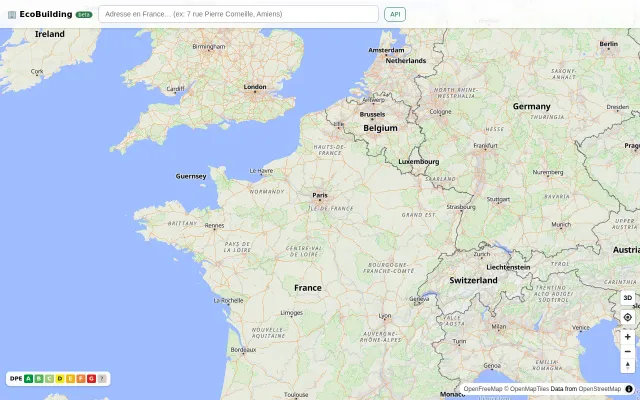Viewport: 640px width, 400px height.
Task: Click the NORMANDY region label
Action: (267, 192)
